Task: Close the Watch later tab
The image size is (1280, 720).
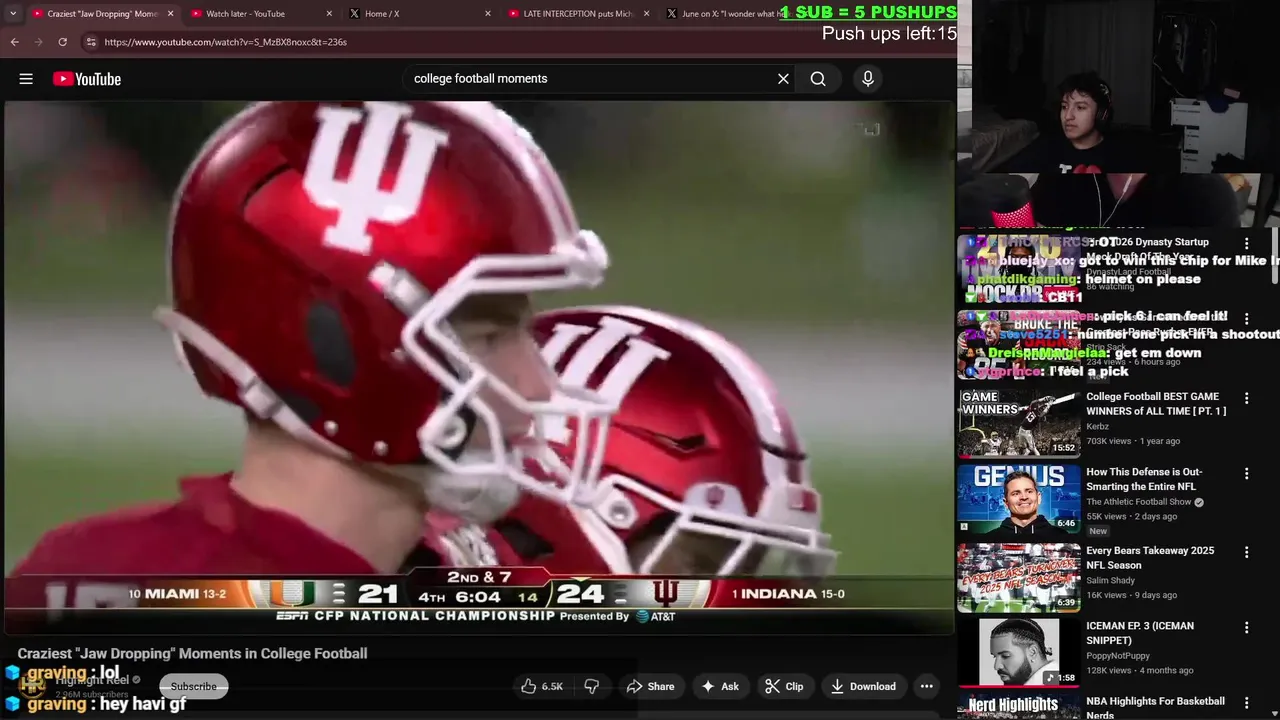Action: [329, 14]
